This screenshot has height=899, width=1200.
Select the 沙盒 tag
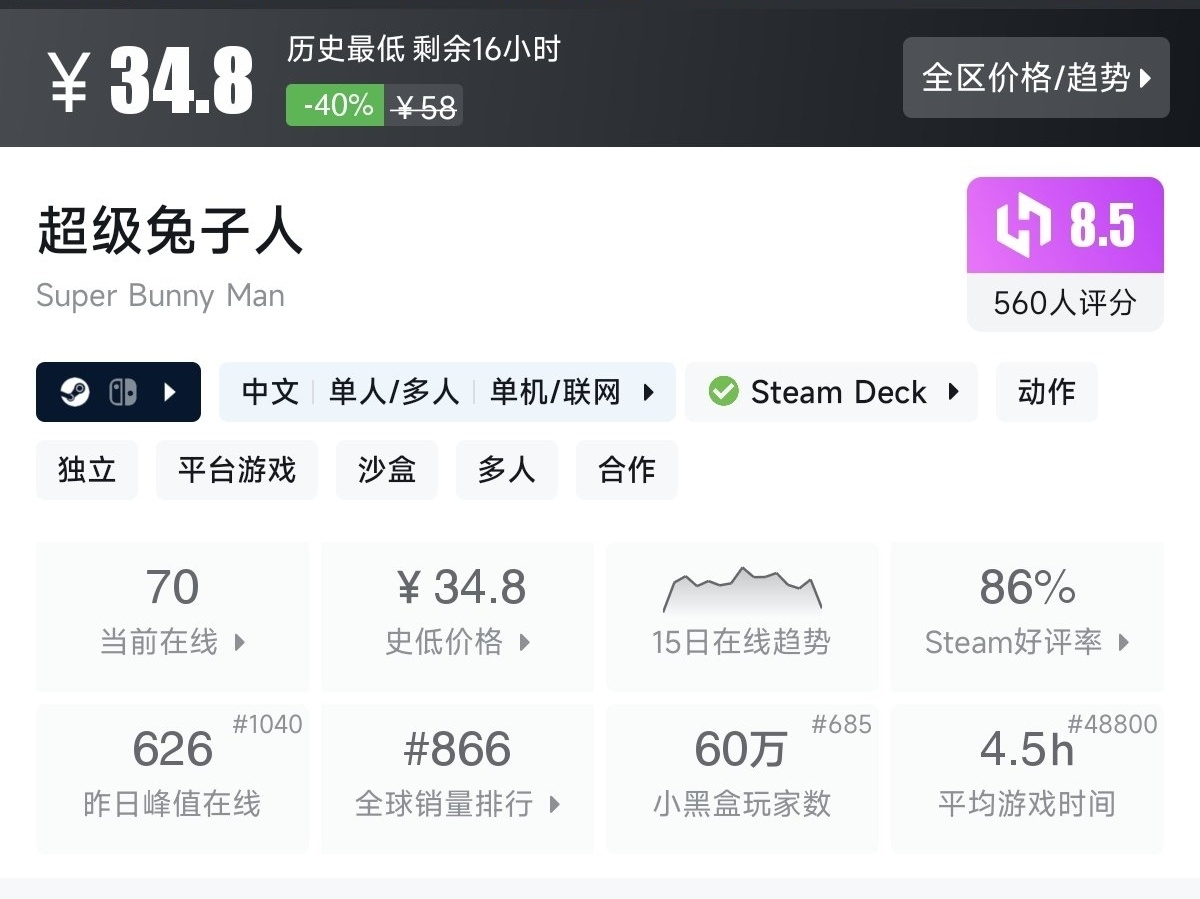(x=387, y=470)
